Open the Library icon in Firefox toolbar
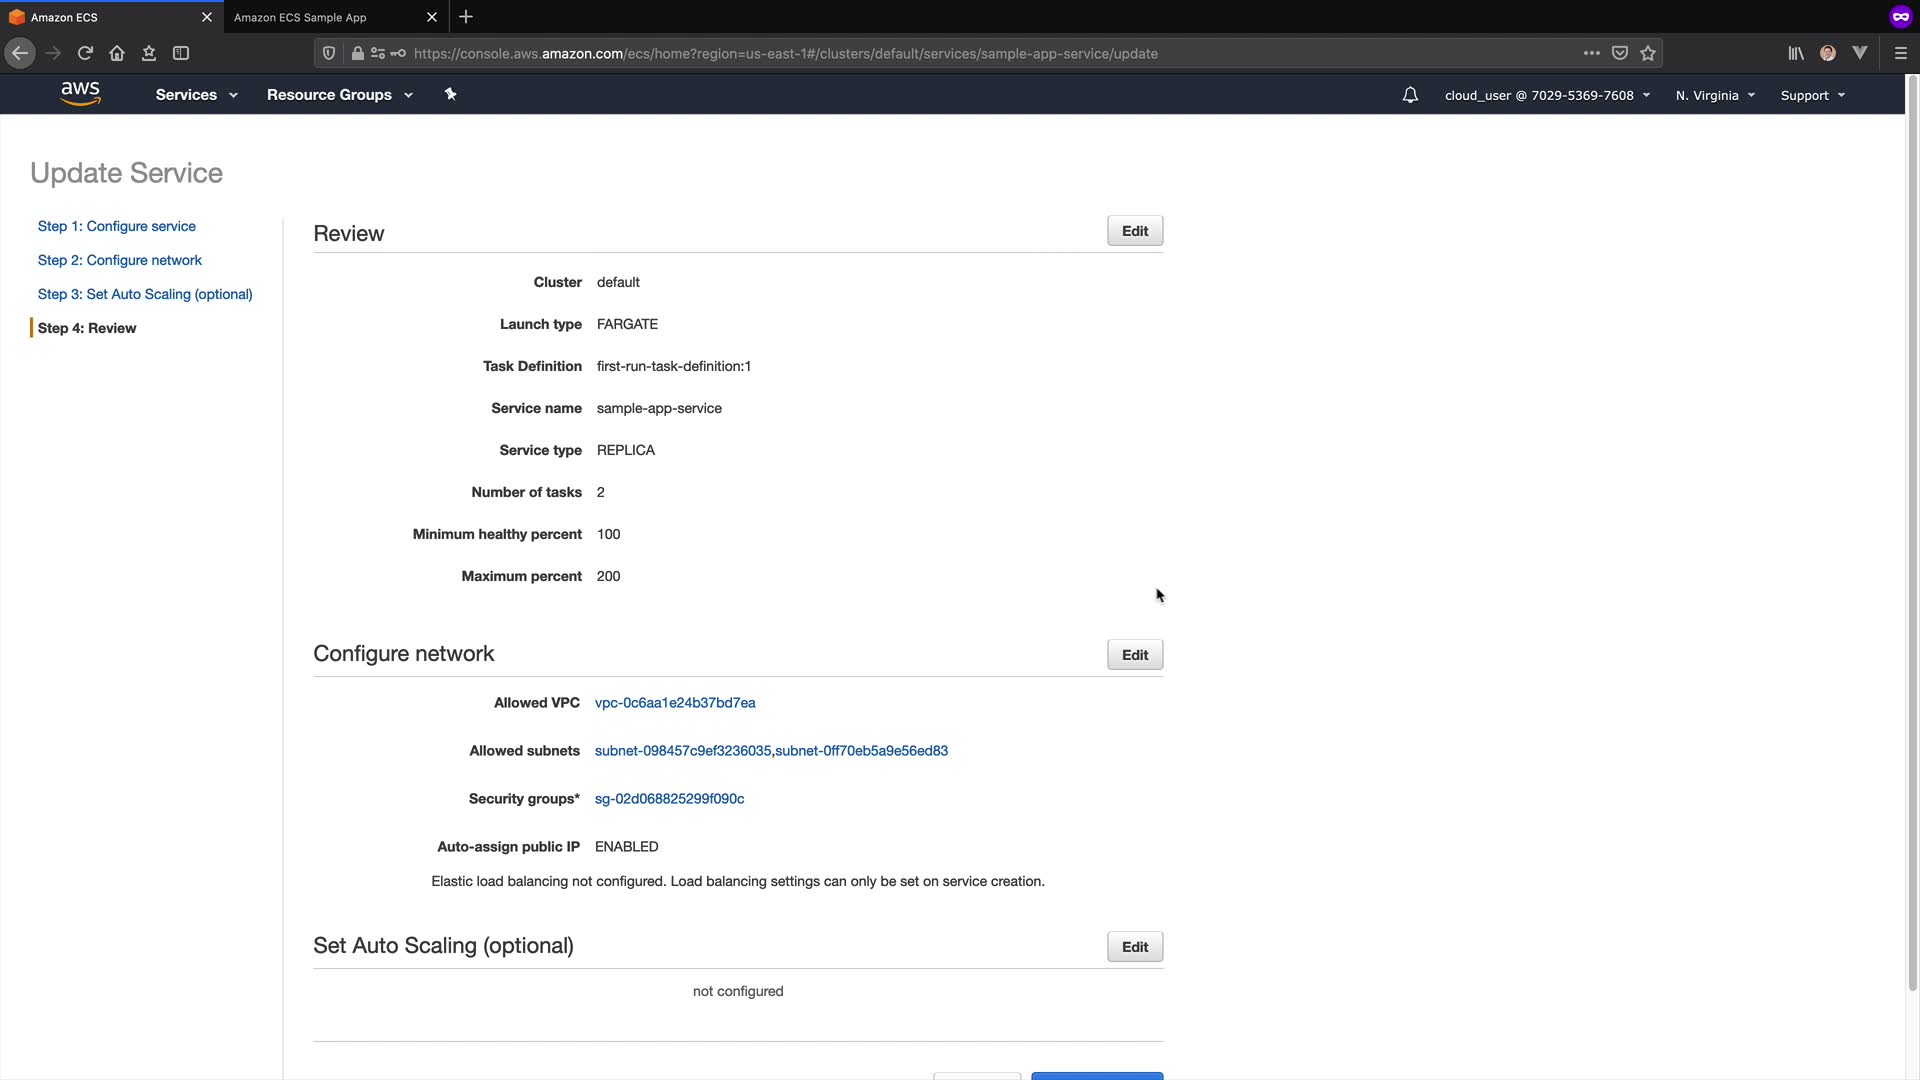Viewport: 1920px width, 1080px height. [1796, 53]
